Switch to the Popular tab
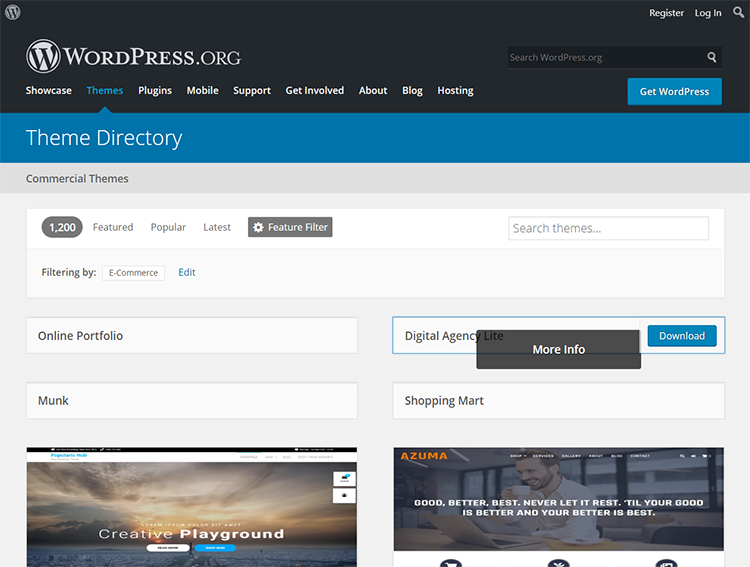This screenshot has width=750, height=567. coord(168,227)
